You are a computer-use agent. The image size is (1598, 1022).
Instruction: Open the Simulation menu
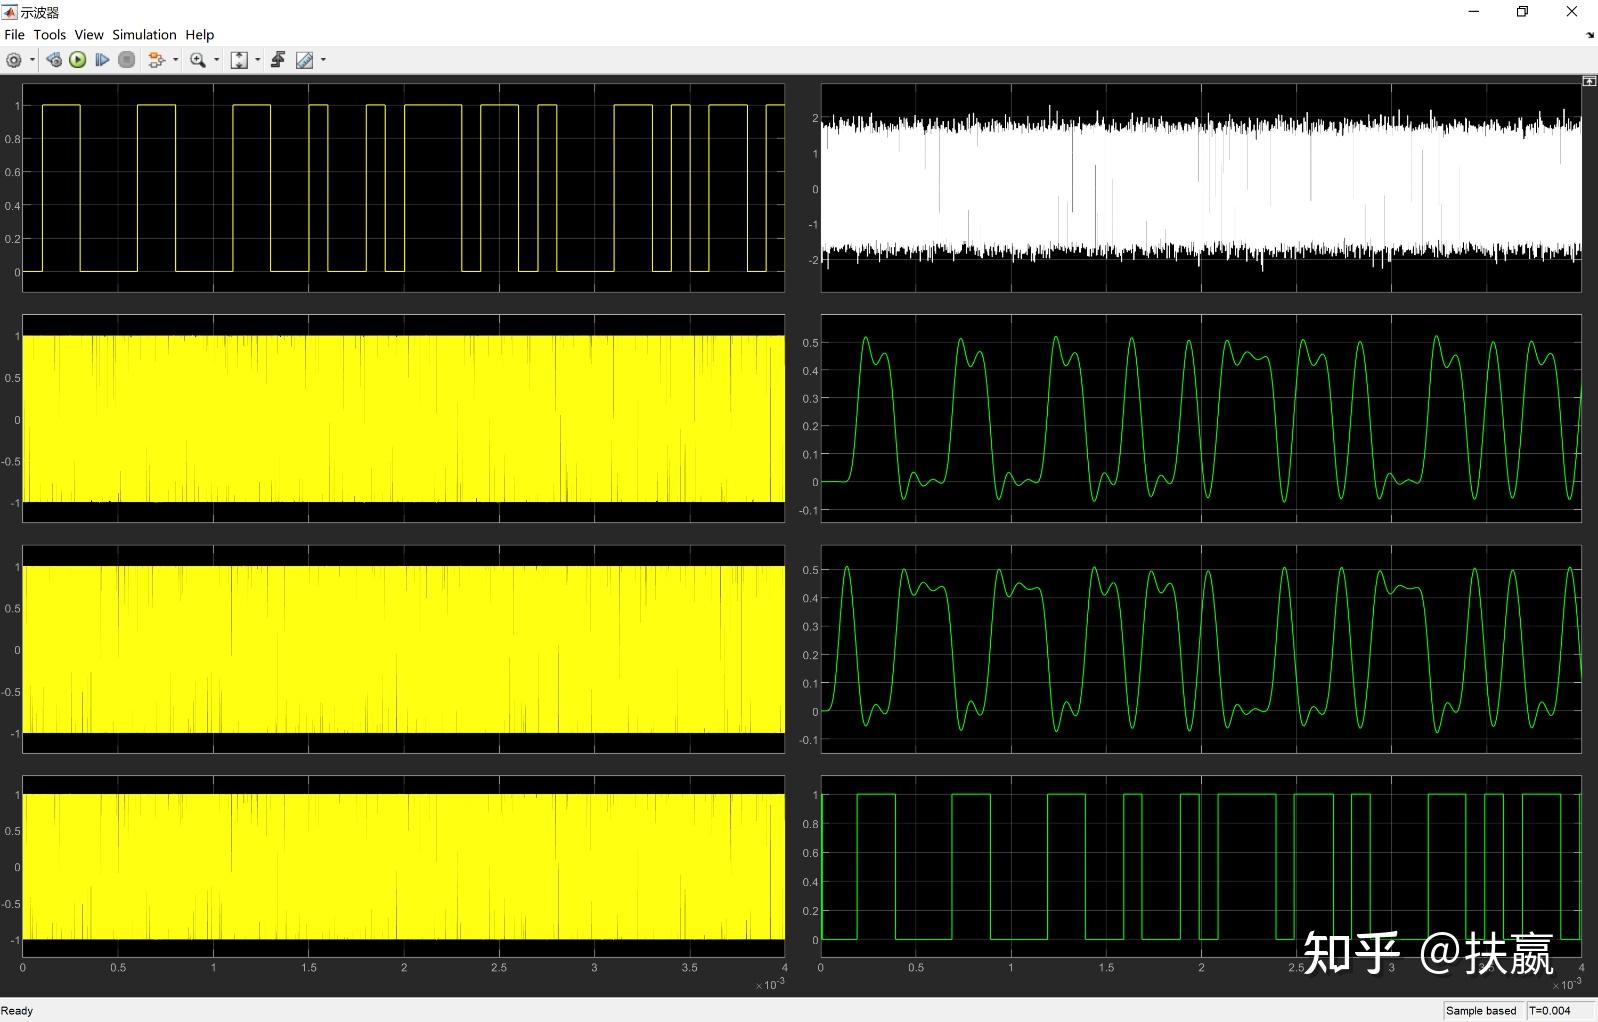click(144, 34)
